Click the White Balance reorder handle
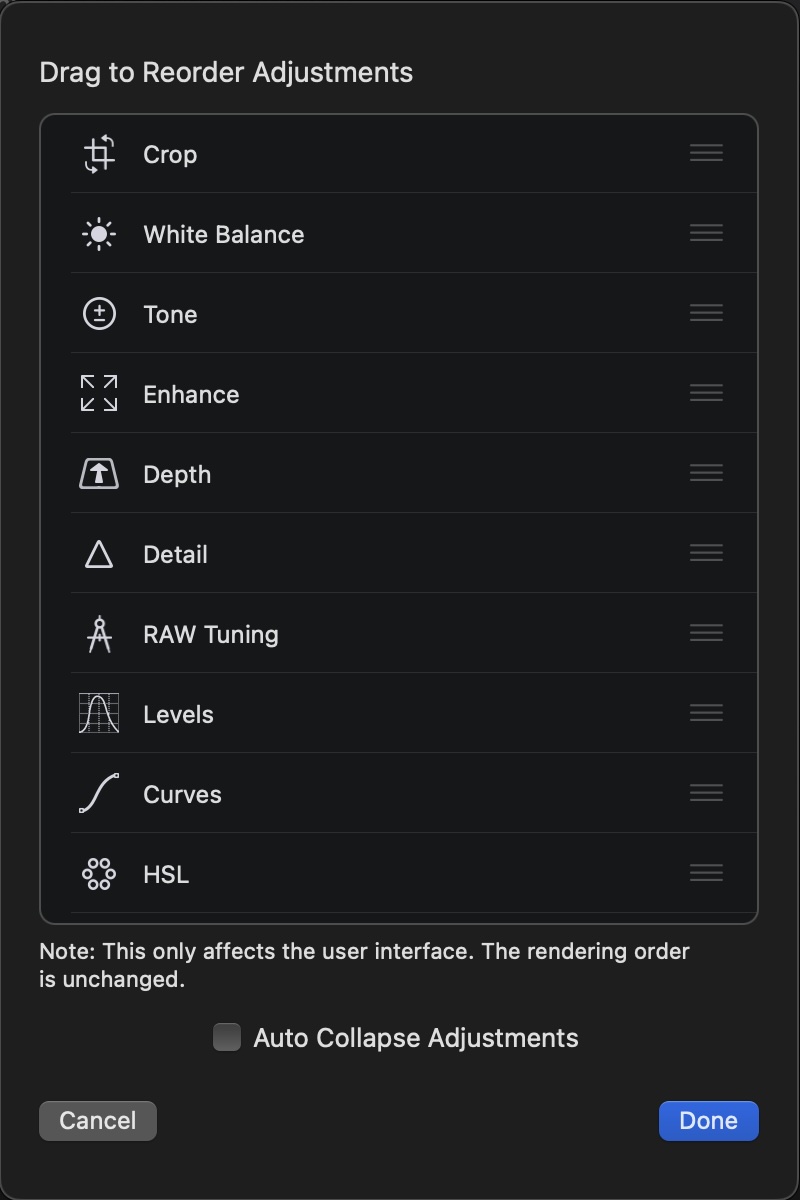Image resolution: width=800 pixels, height=1200 pixels. (706, 233)
